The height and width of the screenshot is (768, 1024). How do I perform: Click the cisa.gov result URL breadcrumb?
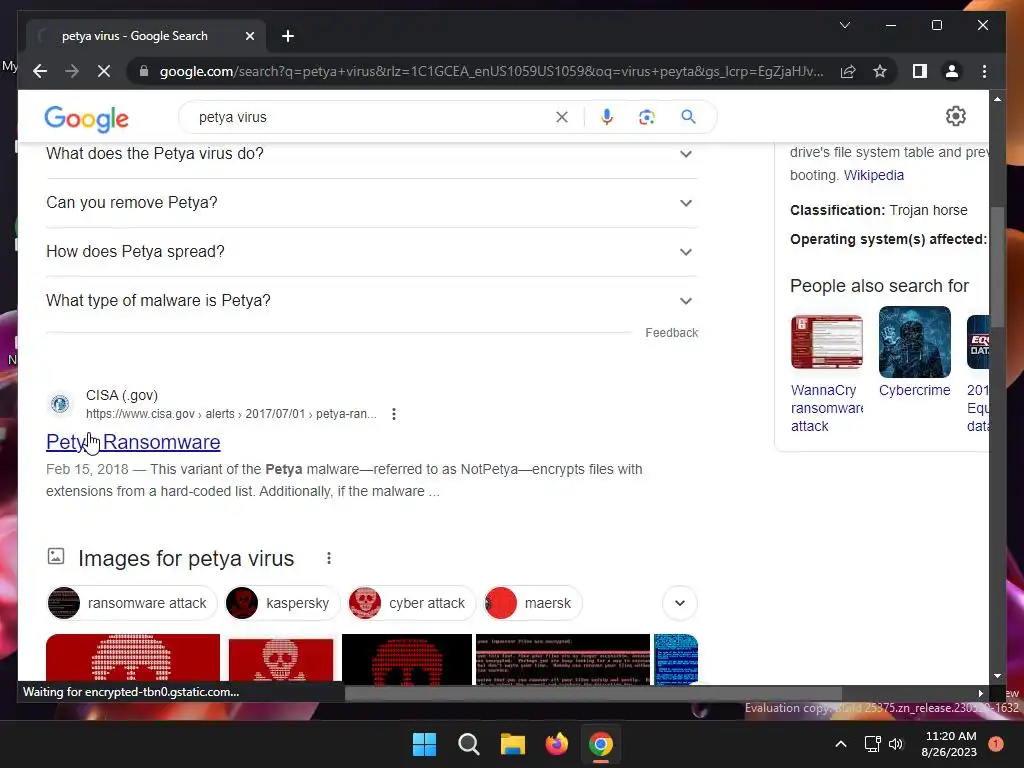point(231,414)
